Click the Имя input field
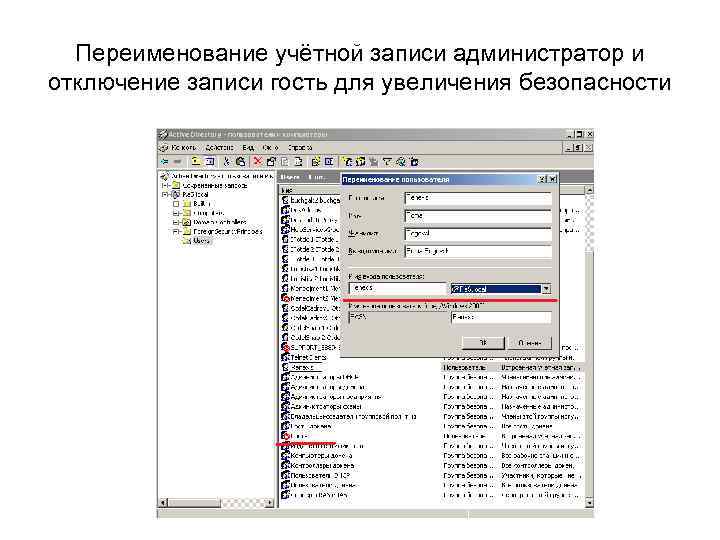 click(478, 216)
